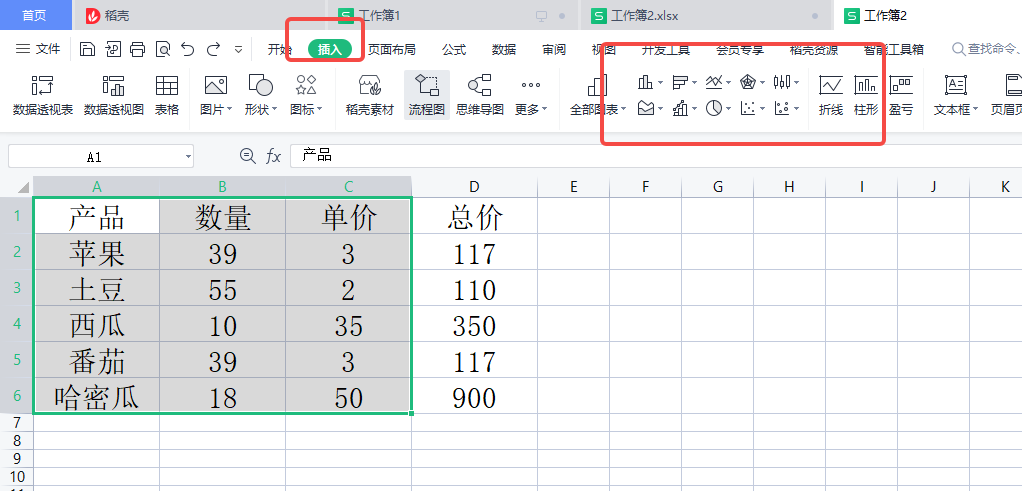Click the pie chart icon
This screenshot has width=1022, height=491.
714,109
